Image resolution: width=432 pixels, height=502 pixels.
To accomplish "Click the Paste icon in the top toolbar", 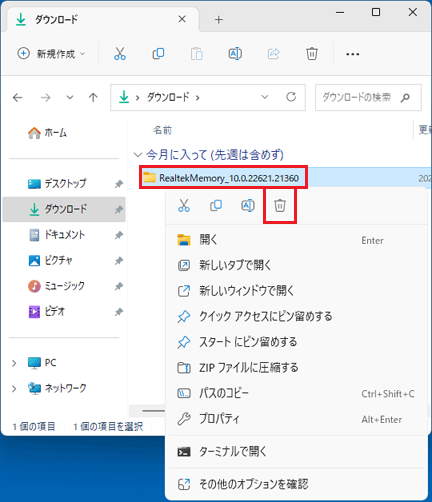I will [x=197, y=54].
